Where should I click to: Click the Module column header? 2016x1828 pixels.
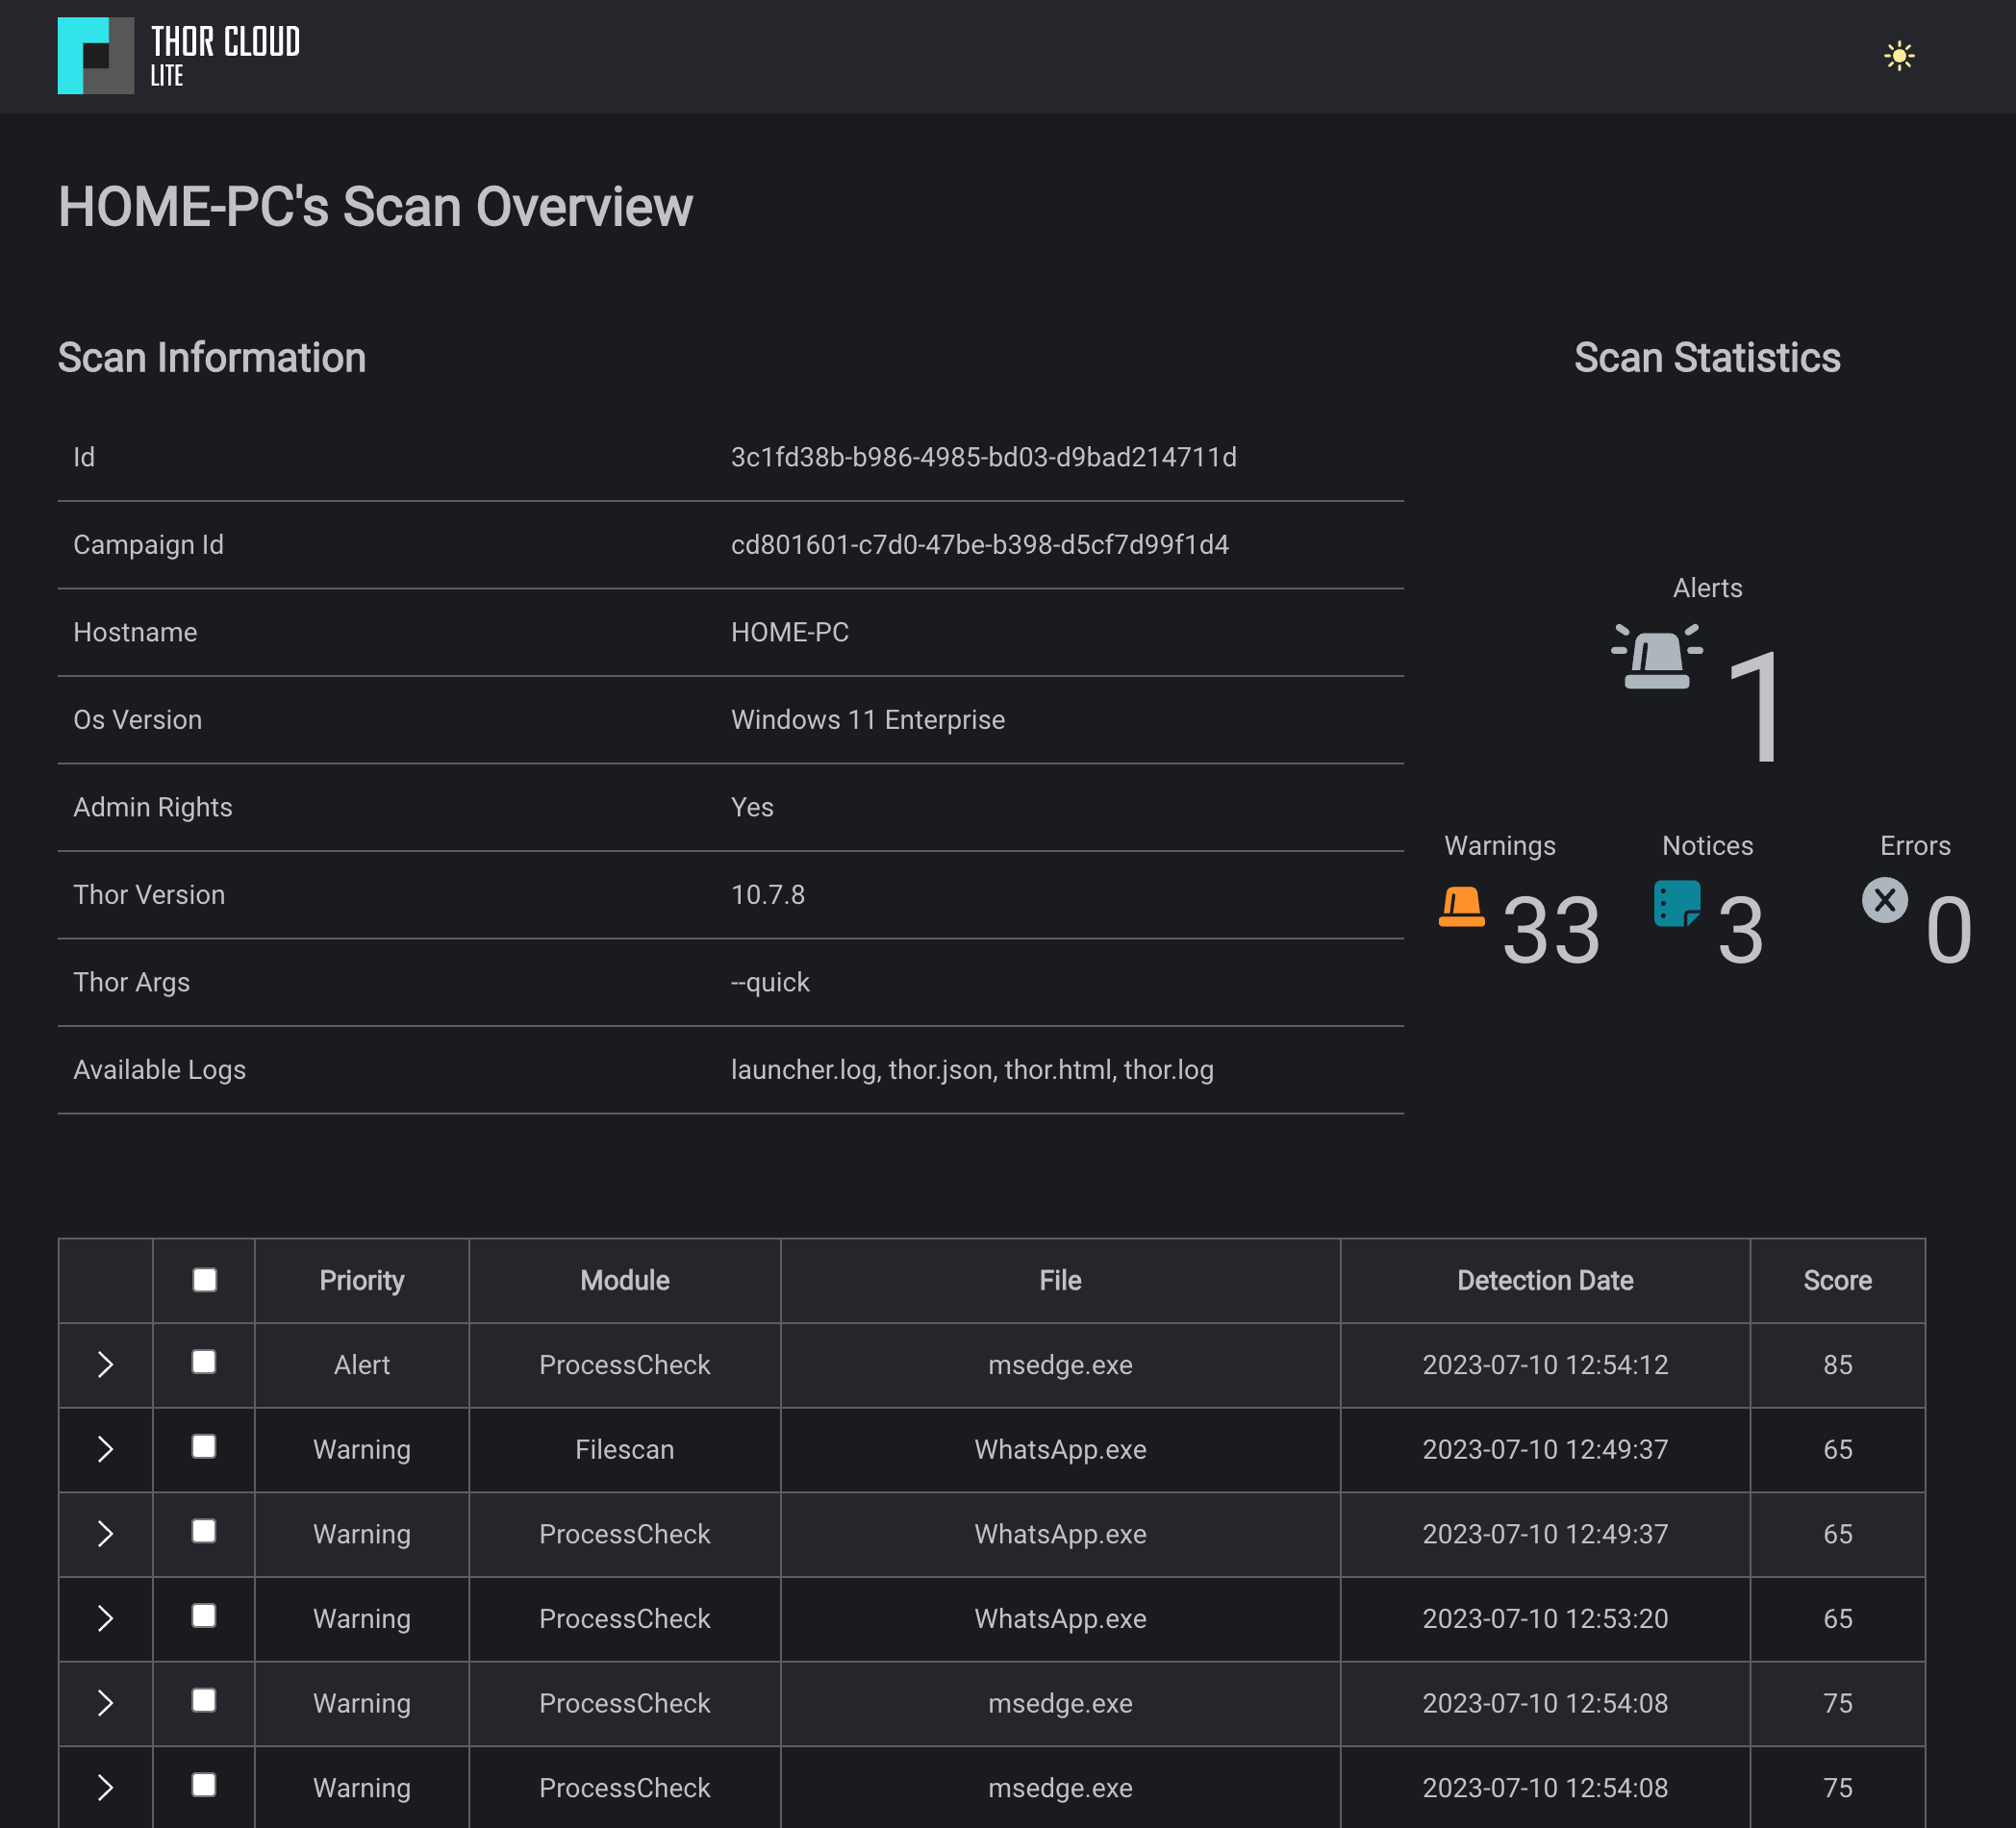click(x=624, y=1281)
